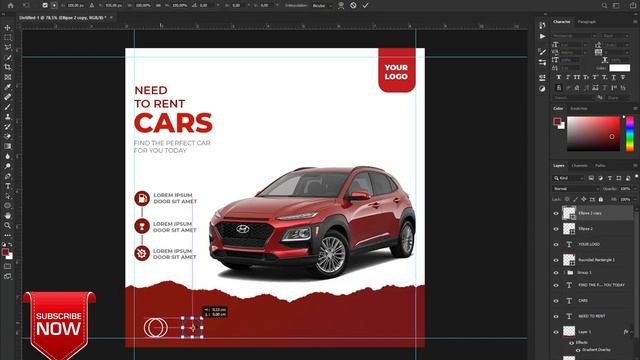Hide the Ellipse 2 layer
This screenshot has width=640, height=360.
(x=556, y=229)
